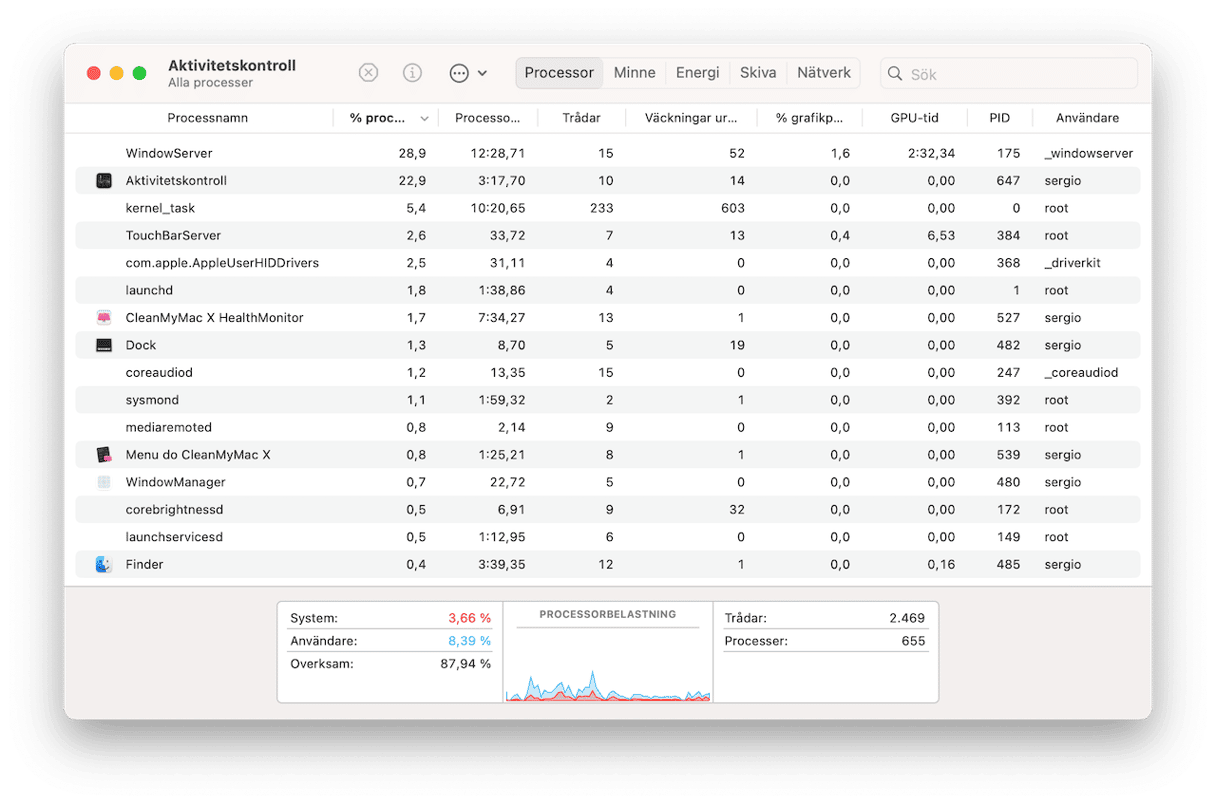Sort by Processo... time column header
The height and width of the screenshot is (804, 1216).
tap(487, 118)
